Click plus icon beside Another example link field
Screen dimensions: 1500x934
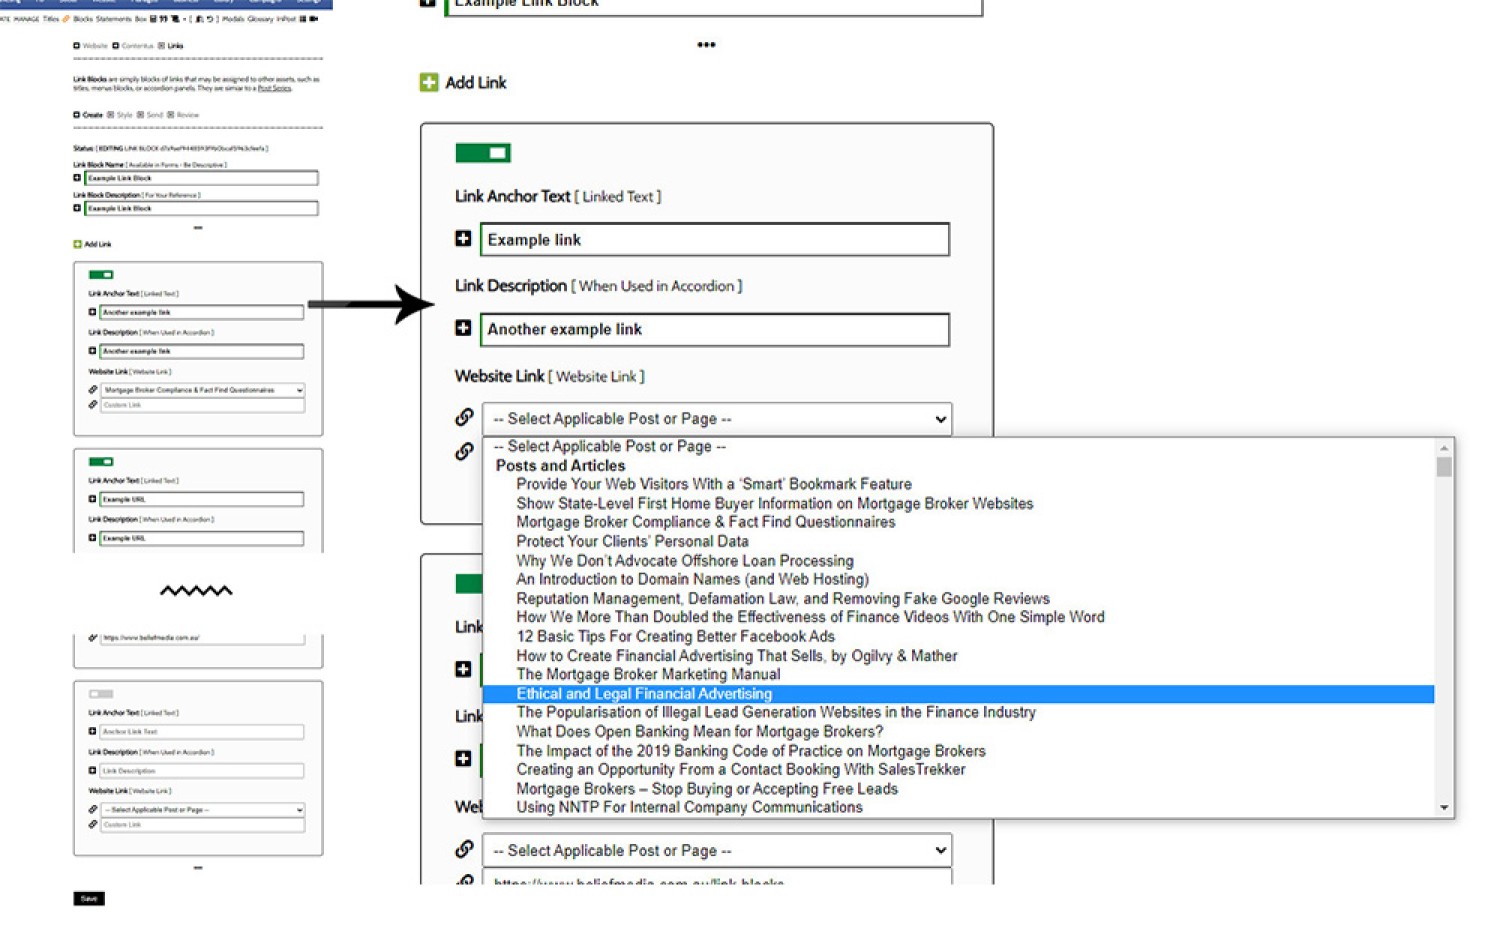[x=463, y=328]
